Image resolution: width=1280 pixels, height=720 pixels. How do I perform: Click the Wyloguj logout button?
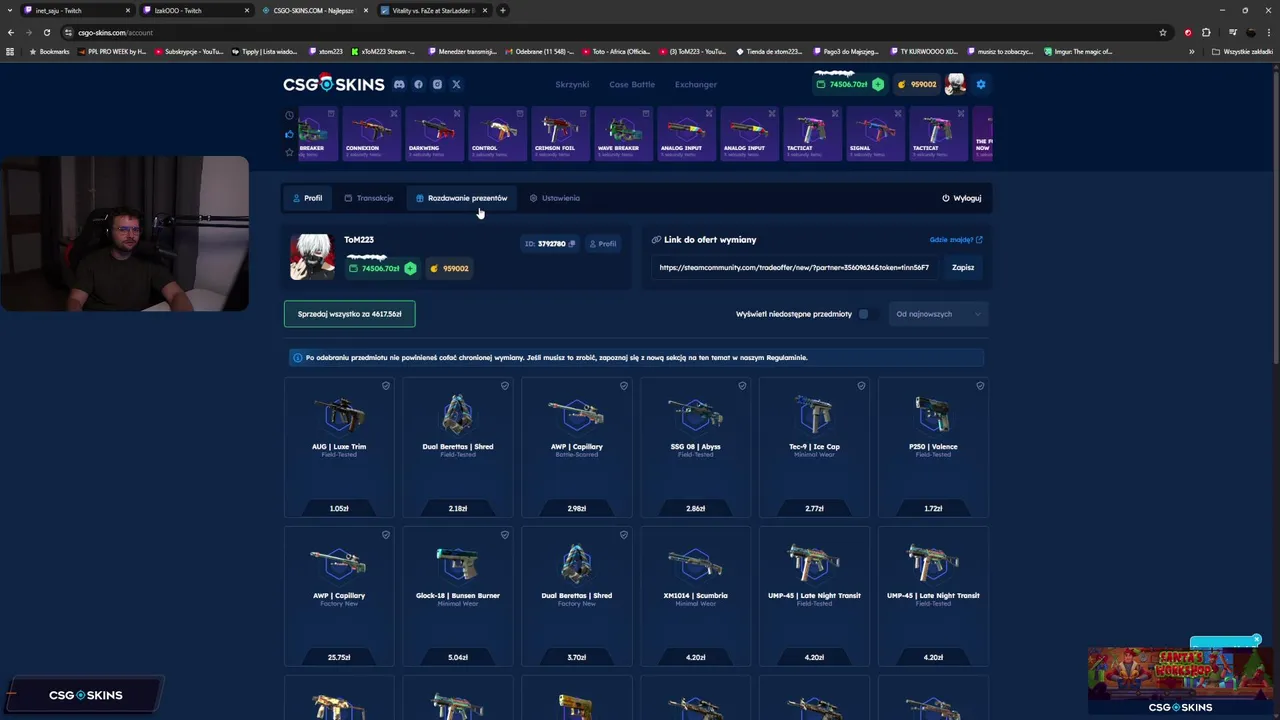[962, 198]
